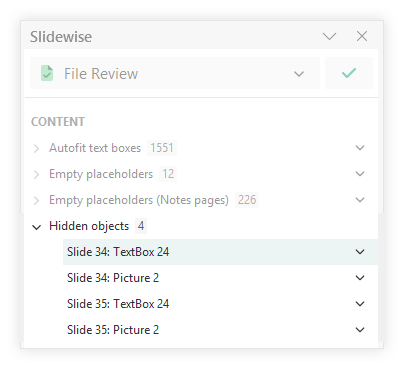Open the Slidewise pane options chevron
The image size is (404, 369).
click(329, 36)
